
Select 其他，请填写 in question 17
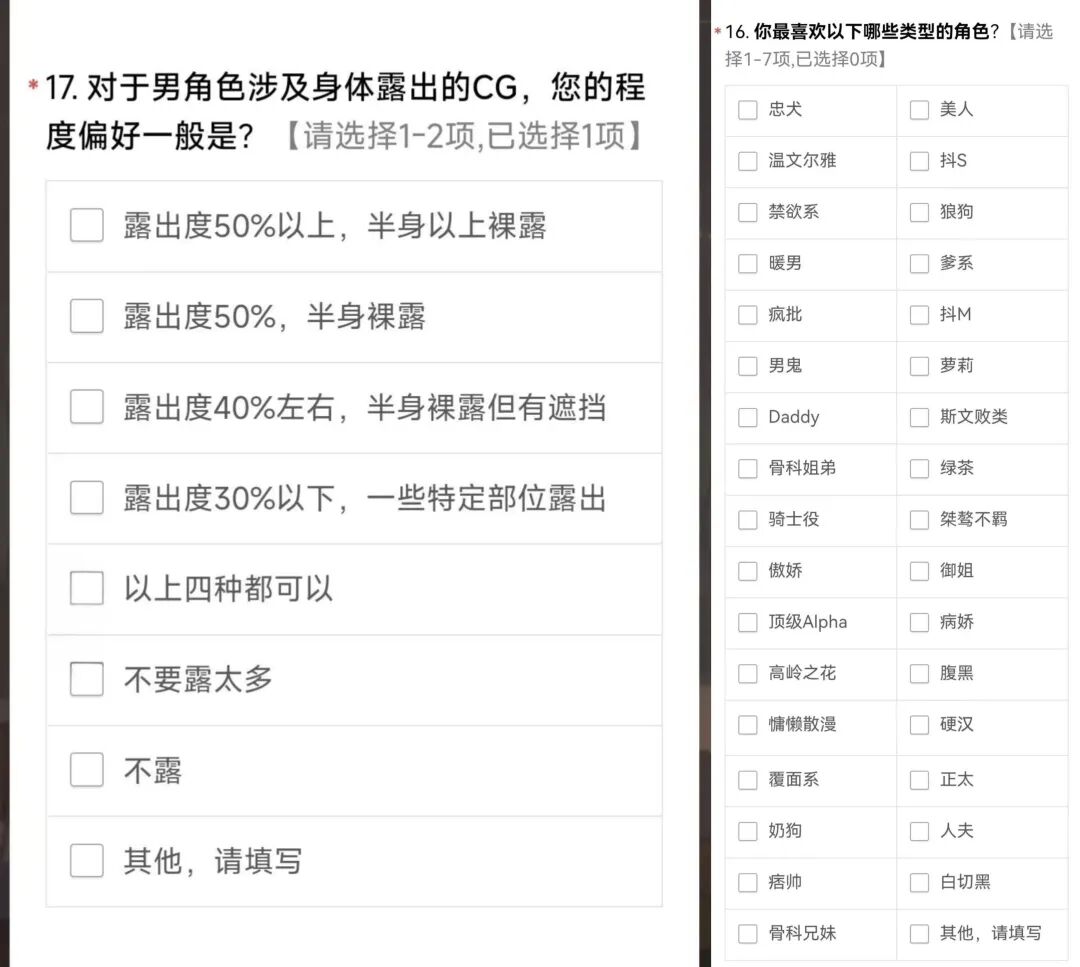[86, 861]
